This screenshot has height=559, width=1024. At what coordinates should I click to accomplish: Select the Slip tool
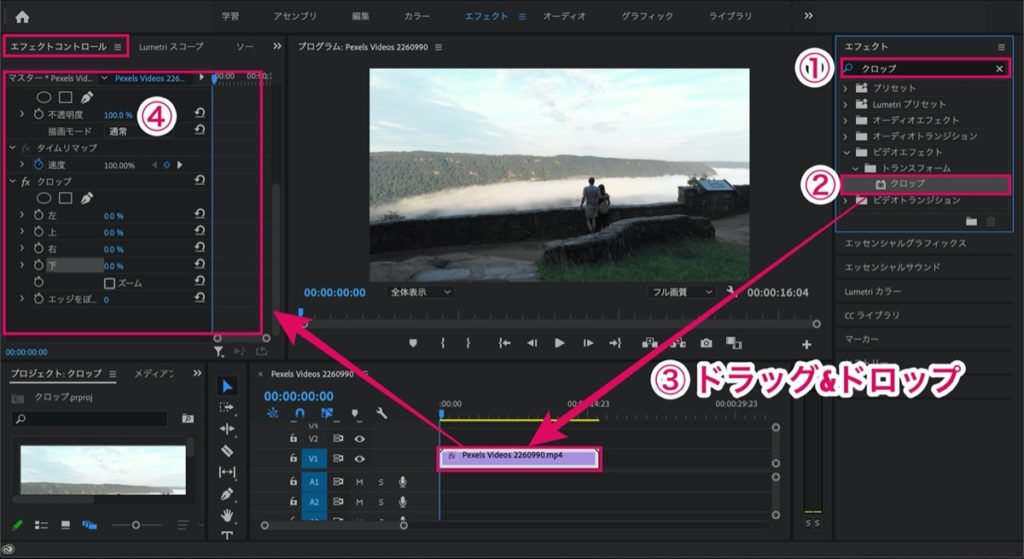(x=227, y=472)
